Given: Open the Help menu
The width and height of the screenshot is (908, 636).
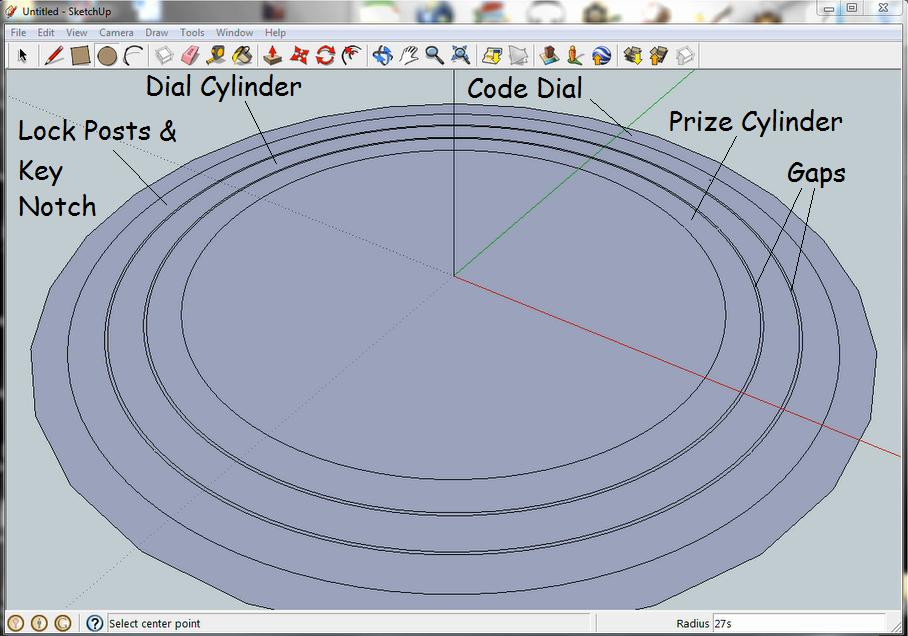Looking at the screenshot, I should [275, 32].
